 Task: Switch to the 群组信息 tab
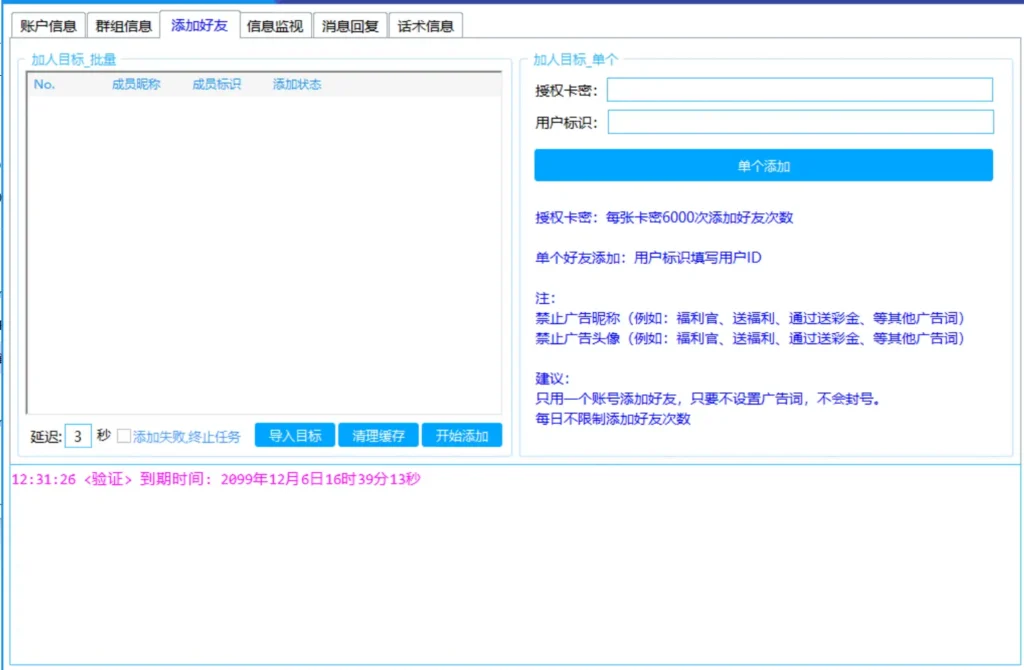tap(123, 26)
